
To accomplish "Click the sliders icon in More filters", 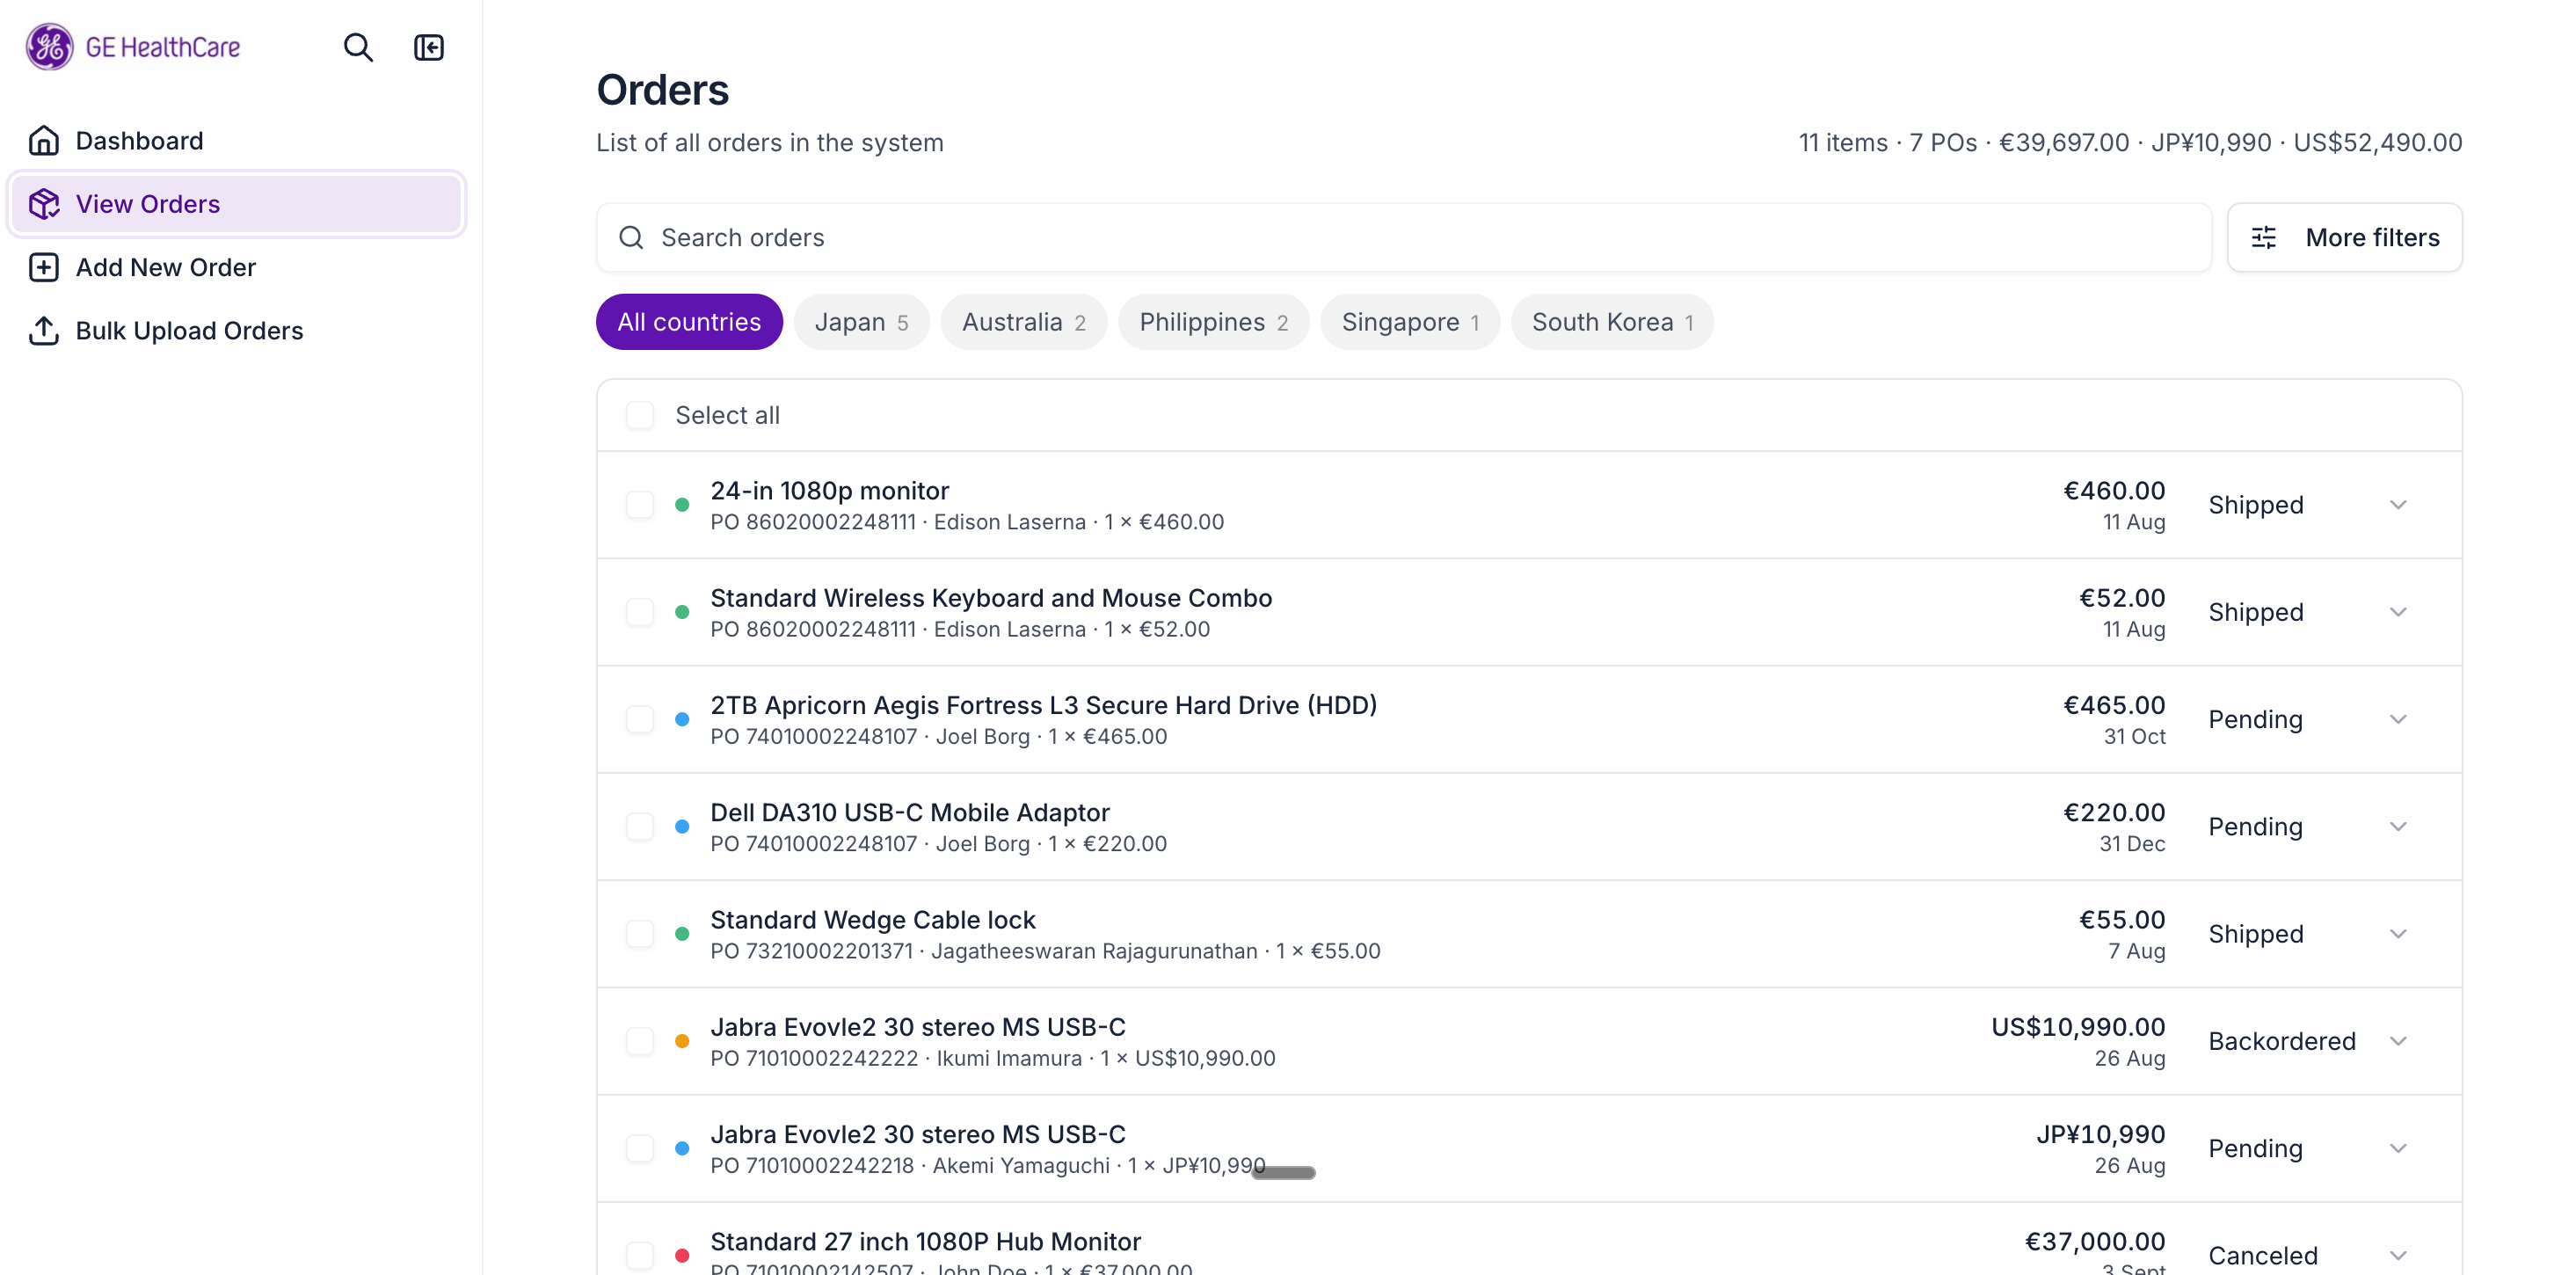I will point(2264,238).
